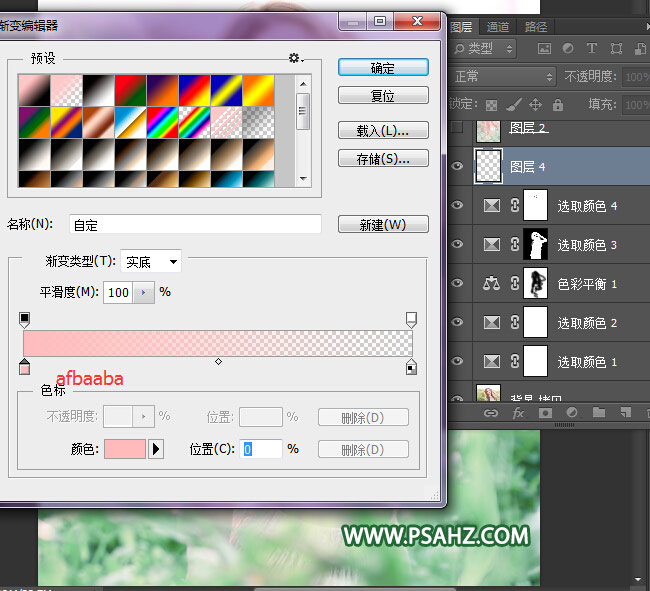Open the smoothness percentage arrow
The height and width of the screenshot is (591, 650).
coord(144,292)
